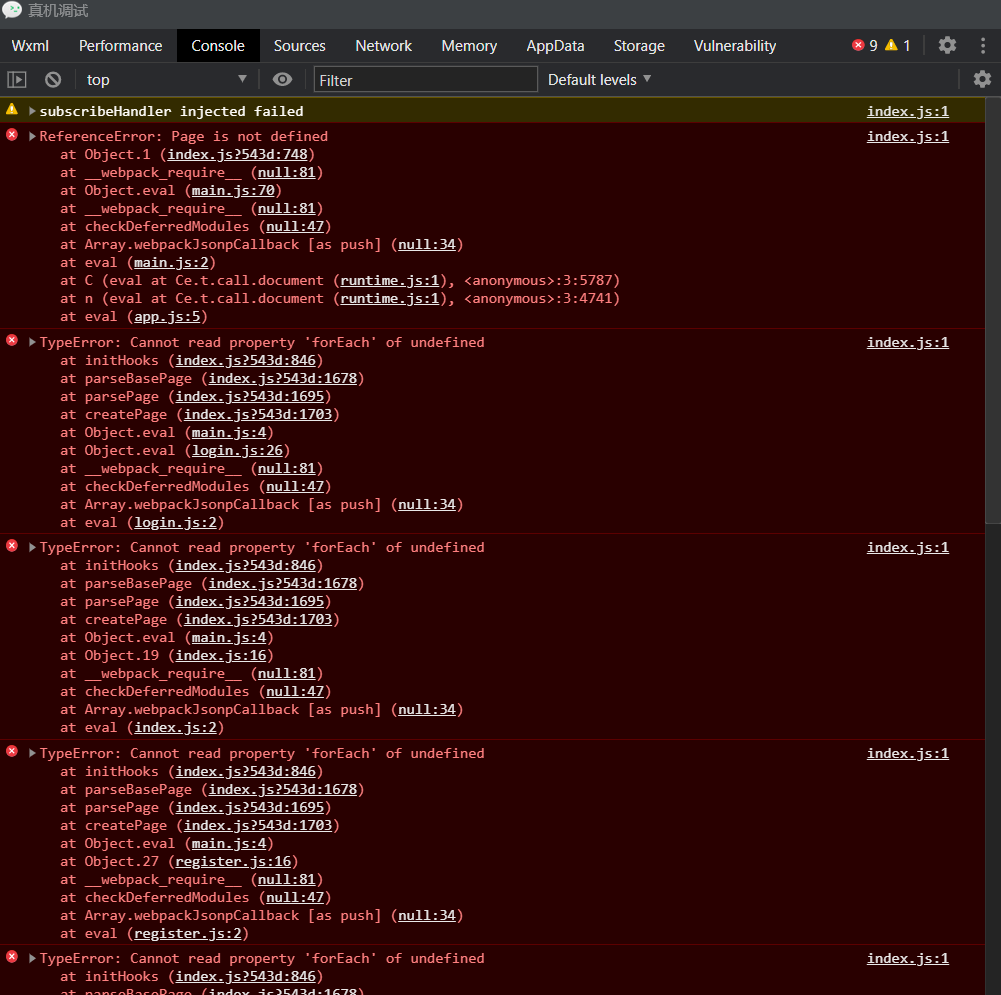Open the login.js:26 stack link
The height and width of the screenshot is (995, 1001).
tap(237, 451)
